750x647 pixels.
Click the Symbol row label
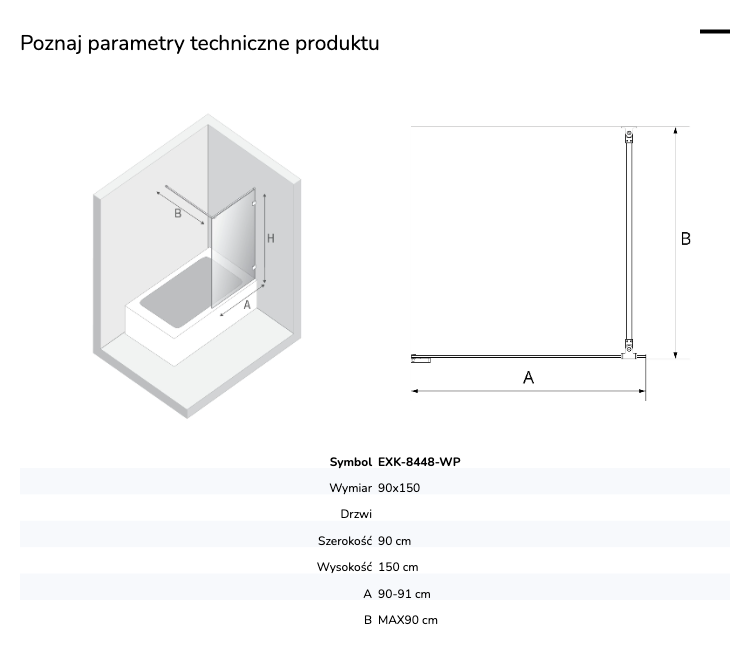point(350,462)
